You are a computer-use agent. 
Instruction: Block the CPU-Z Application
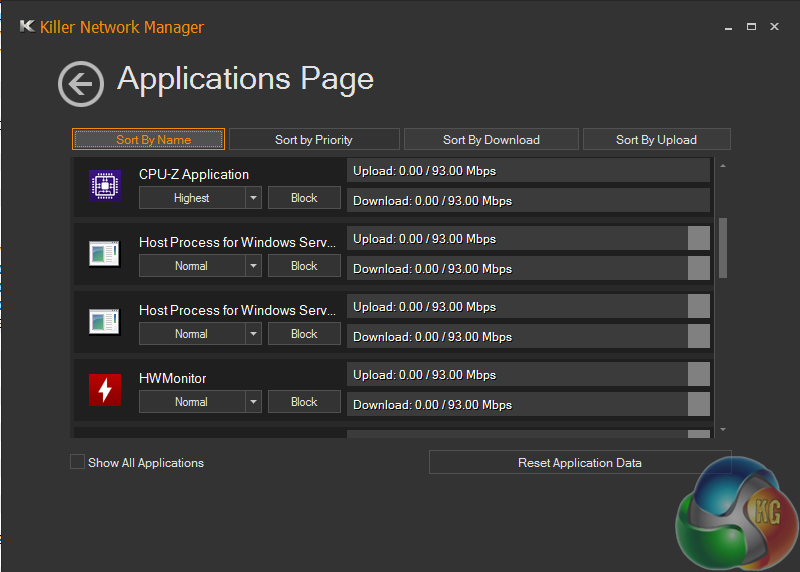click(x=304, y=198)
